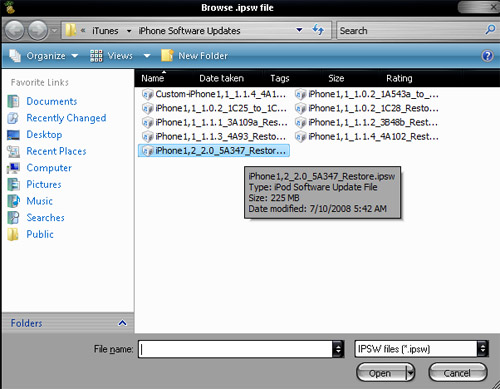500x389 pixels.
Task: Open the Organize menu
Action: tap(43, 56)
